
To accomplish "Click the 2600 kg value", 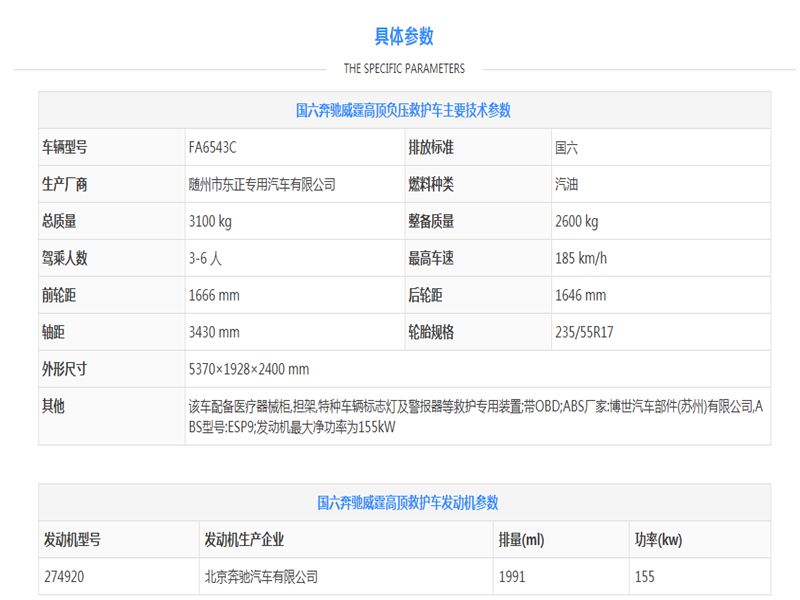I will pyautogui.click(x=577, y=221).
